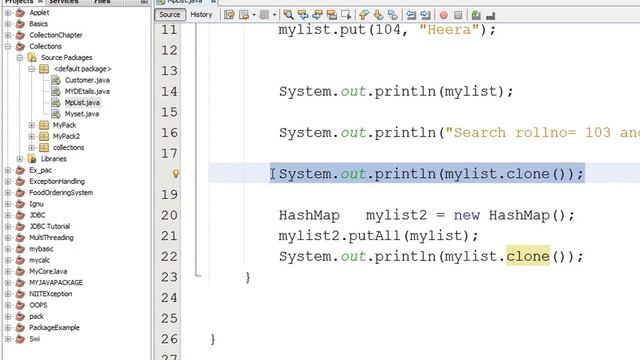Click the Libraries folder icon
This screenshot has height=360, width=640.
point(32,159)
